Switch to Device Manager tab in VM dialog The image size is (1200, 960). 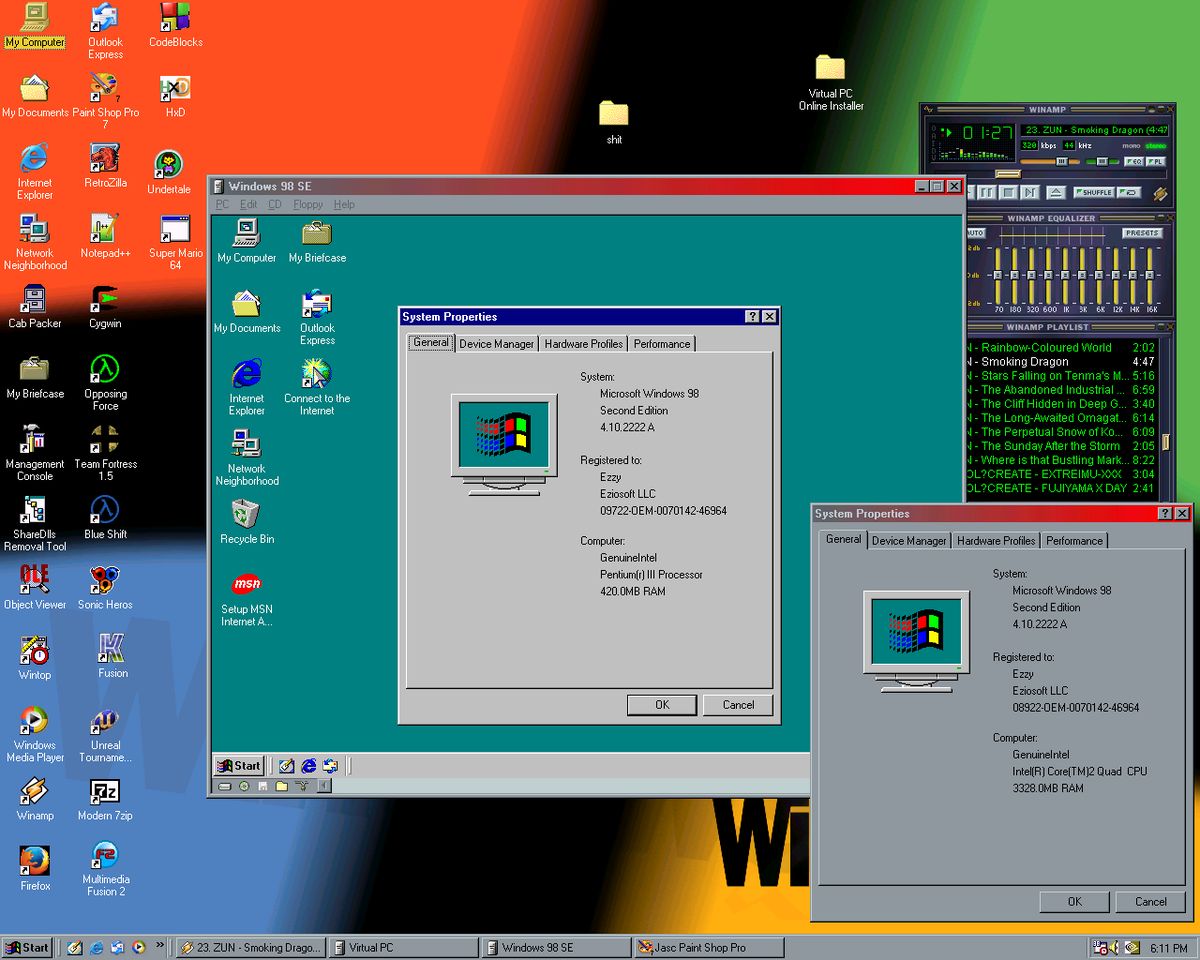click(x=496, y=344)
